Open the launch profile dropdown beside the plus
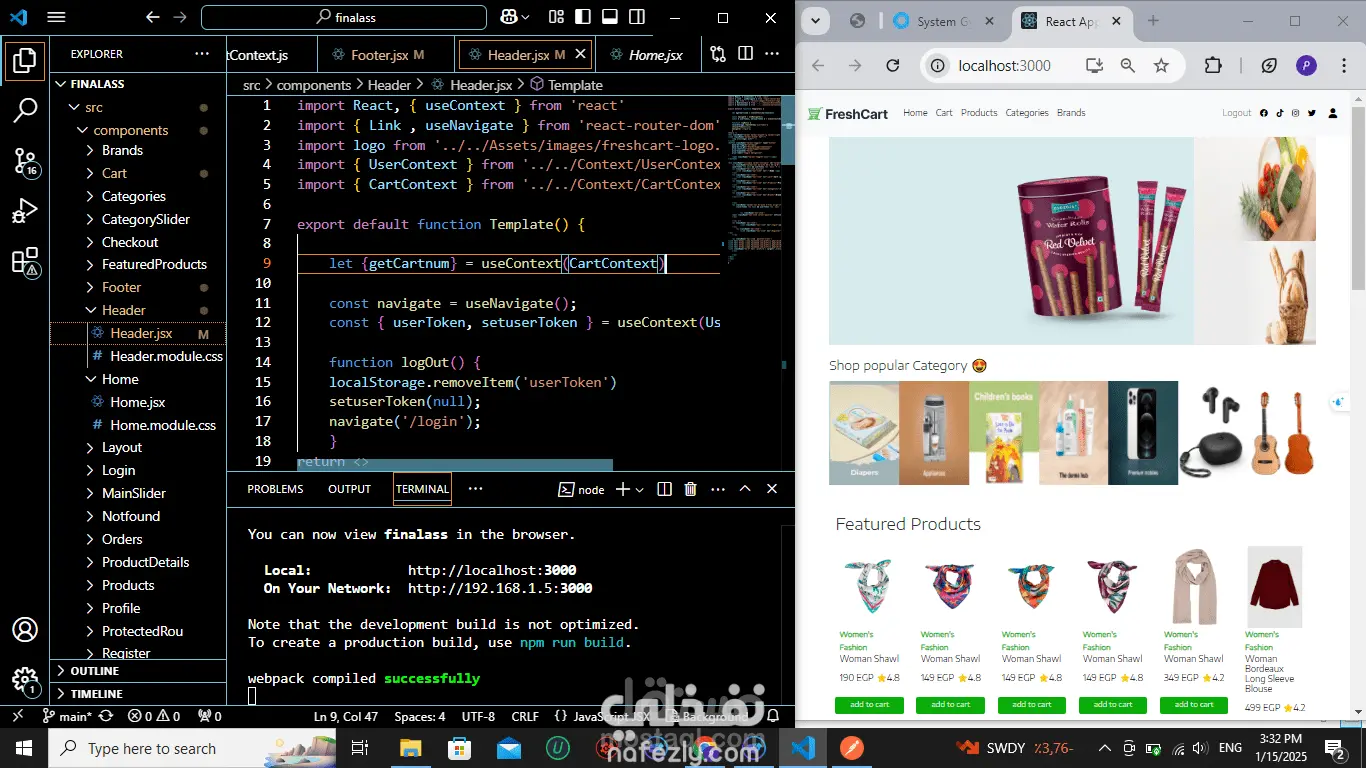1366x768 pixels. click(x=640, y=490)
